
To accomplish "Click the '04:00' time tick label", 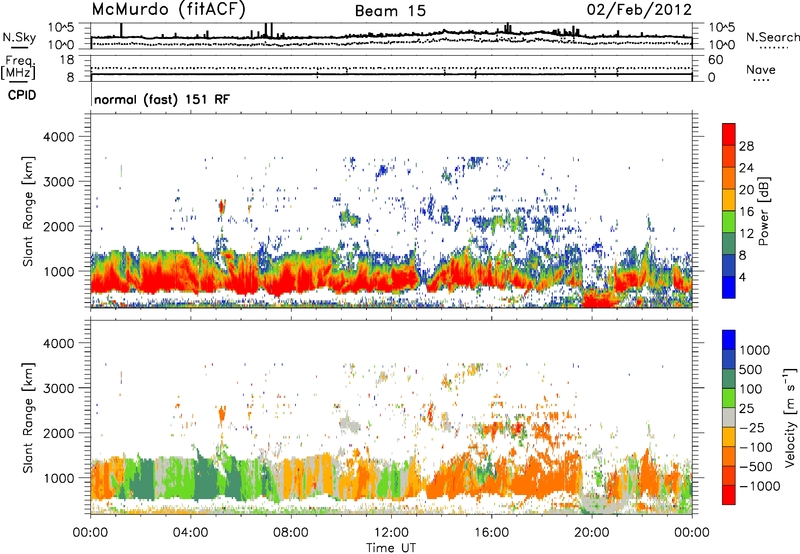I will [190, 533].
